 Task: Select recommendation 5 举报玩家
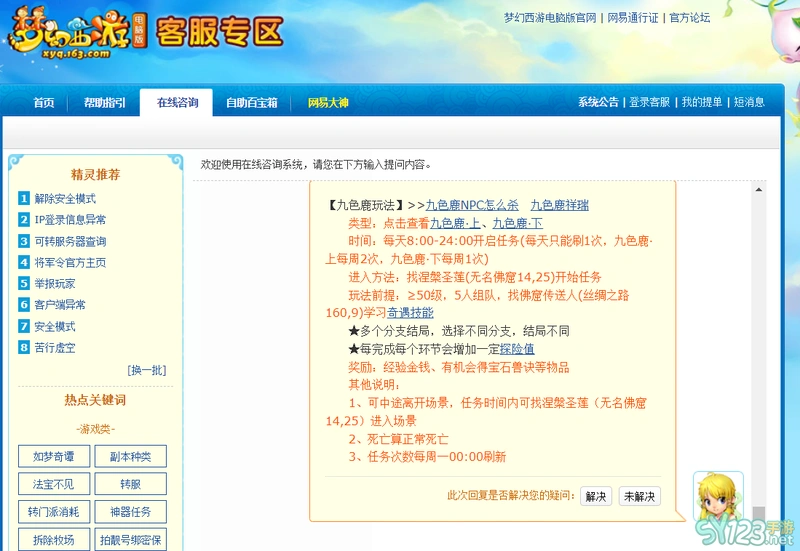coord(55,284)
